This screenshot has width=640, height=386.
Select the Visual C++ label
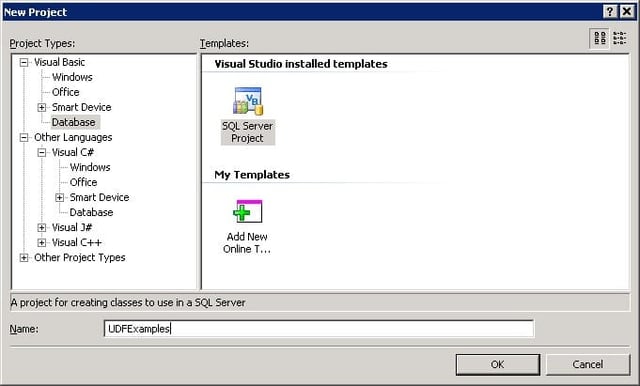[x=77, y=243]
